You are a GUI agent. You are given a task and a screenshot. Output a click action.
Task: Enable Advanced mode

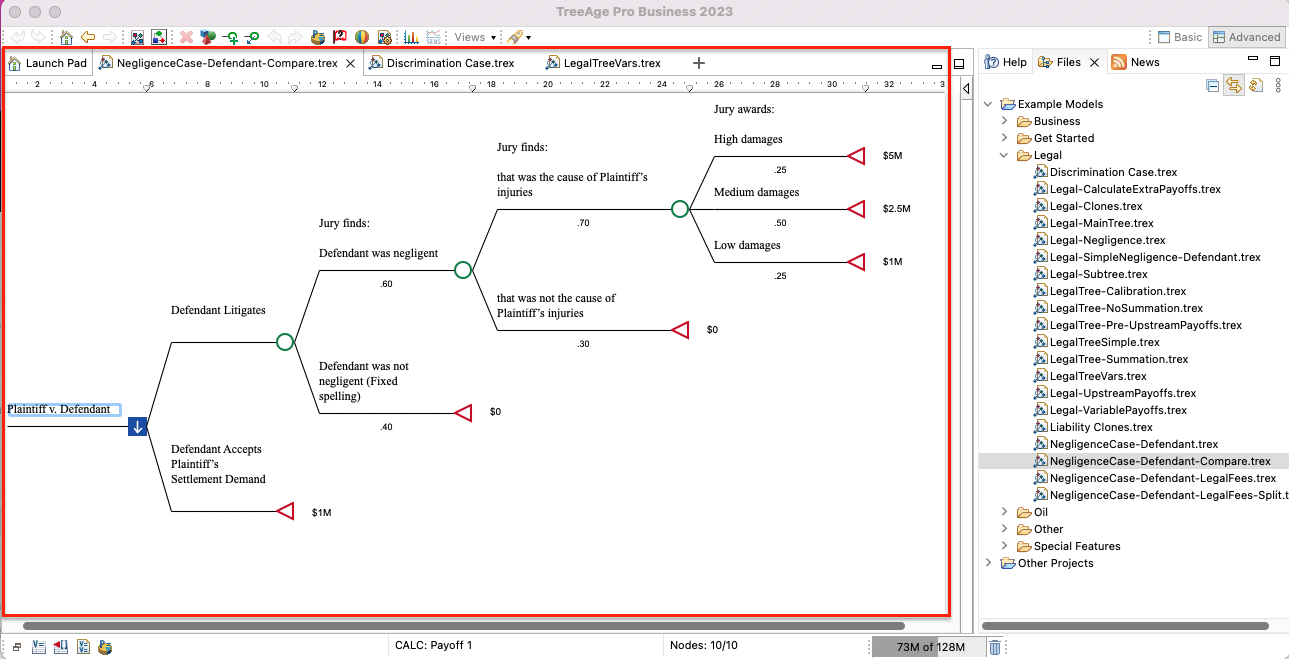click(1246, 36)
